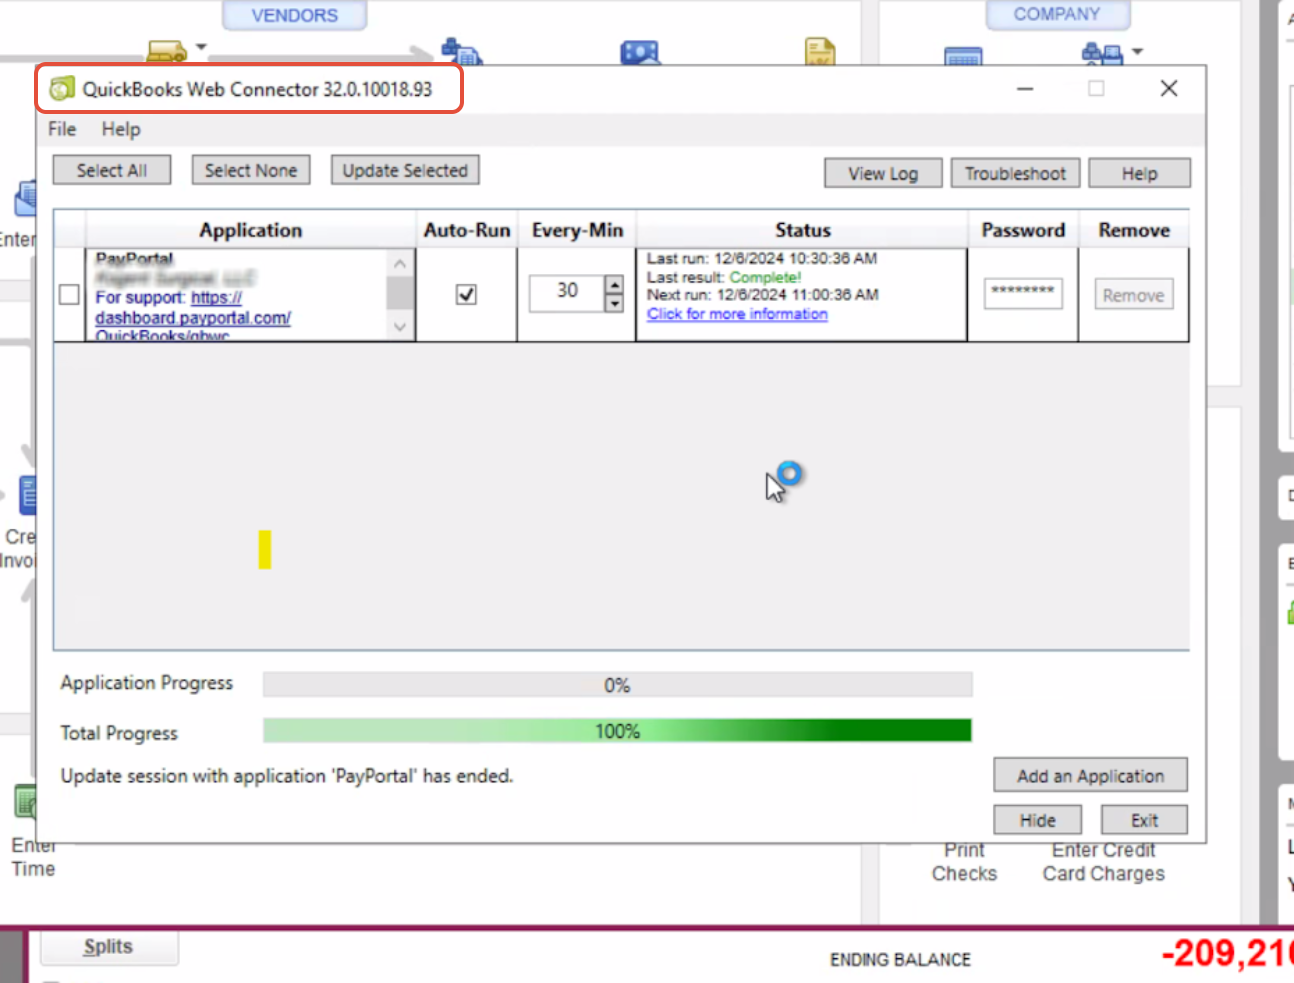The height and width of the screenshot is (983, 1294).
Task: Expand the dropdown arrow beside the COMPANY items icon
Action: (1137, 51)
